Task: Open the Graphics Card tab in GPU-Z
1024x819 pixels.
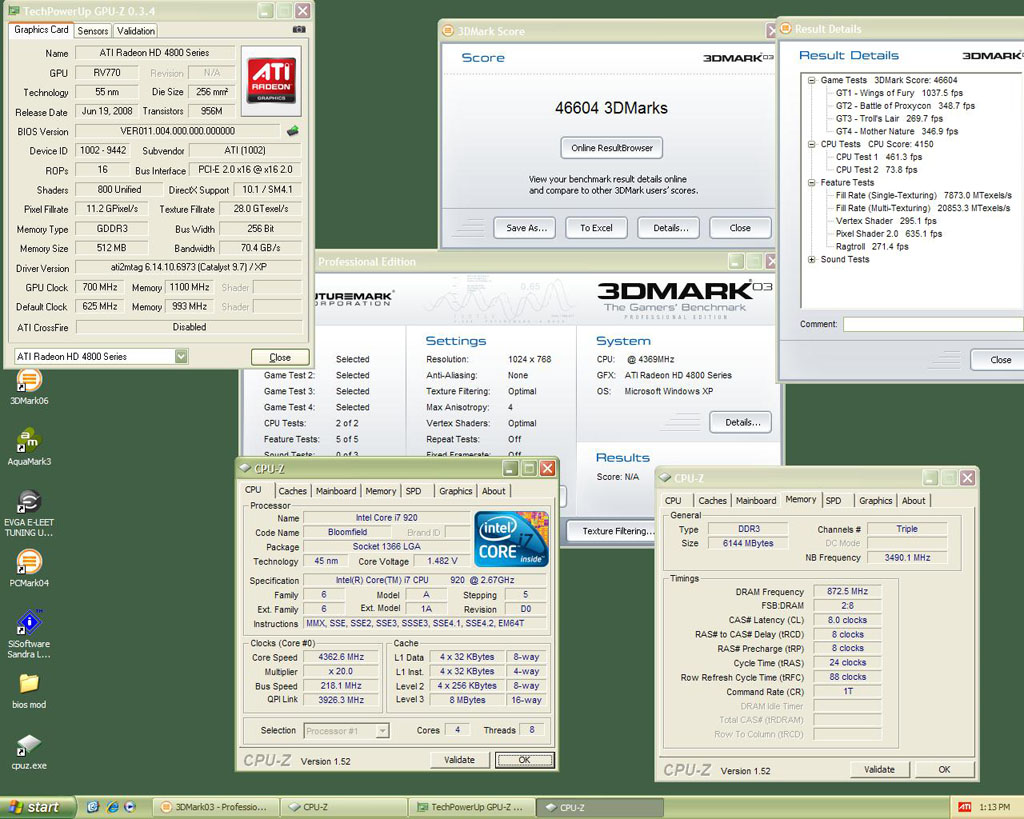Action: pos(41,29)
